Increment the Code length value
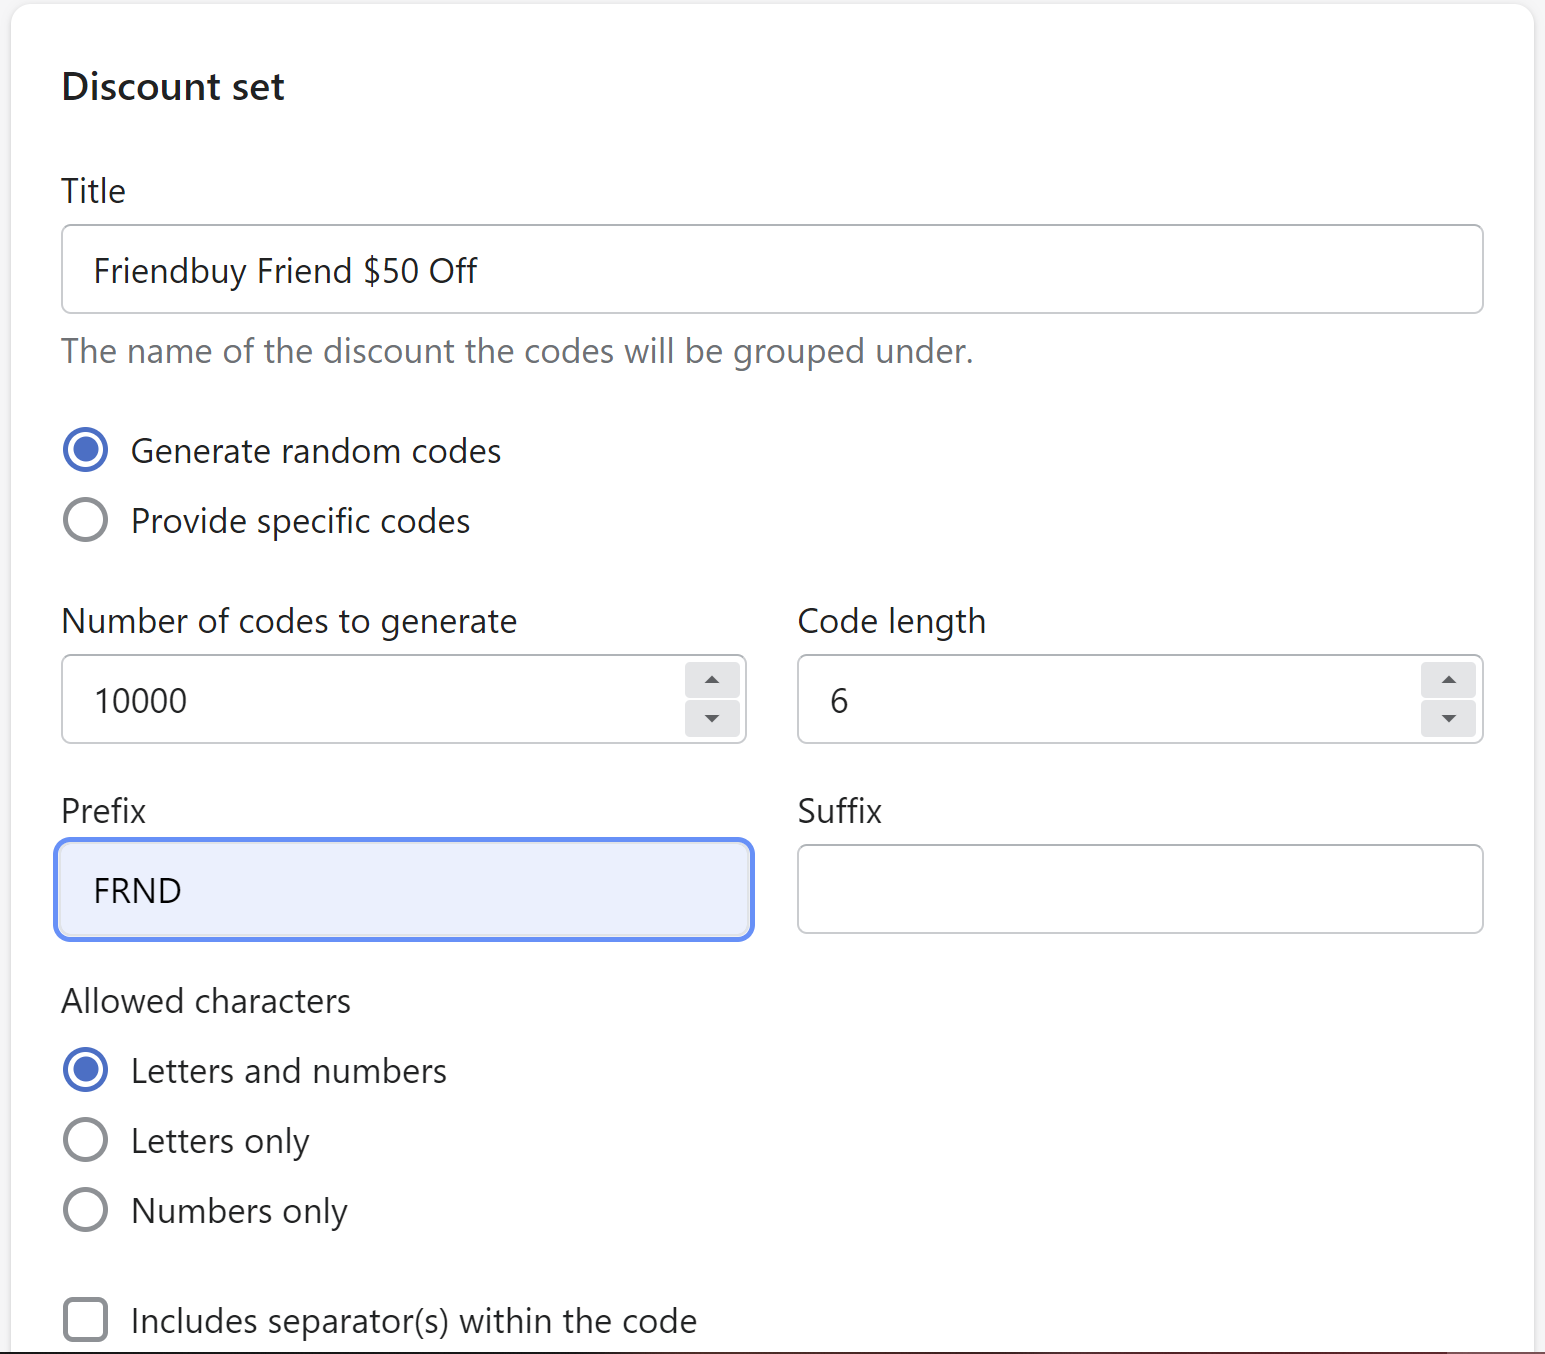Image resolution: width=1545 pixels, height=1354 pixels. coord(1448,681)
